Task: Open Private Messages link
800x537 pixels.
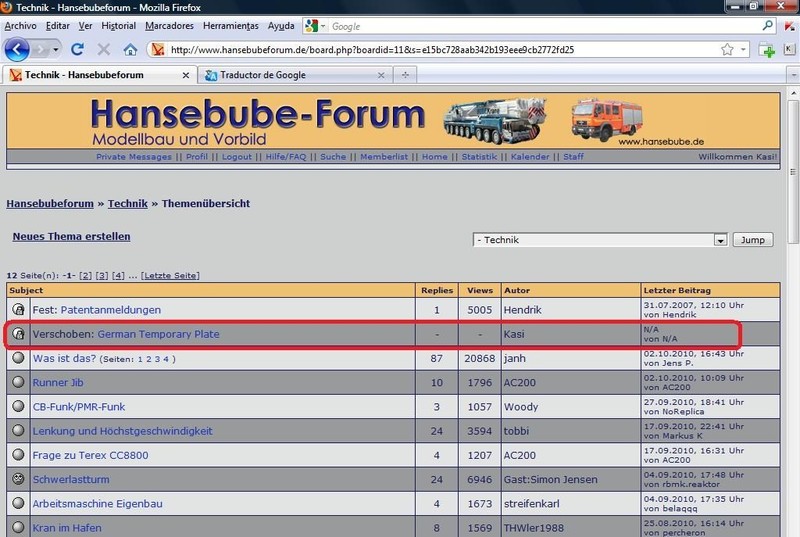Action: click(134, 157)
